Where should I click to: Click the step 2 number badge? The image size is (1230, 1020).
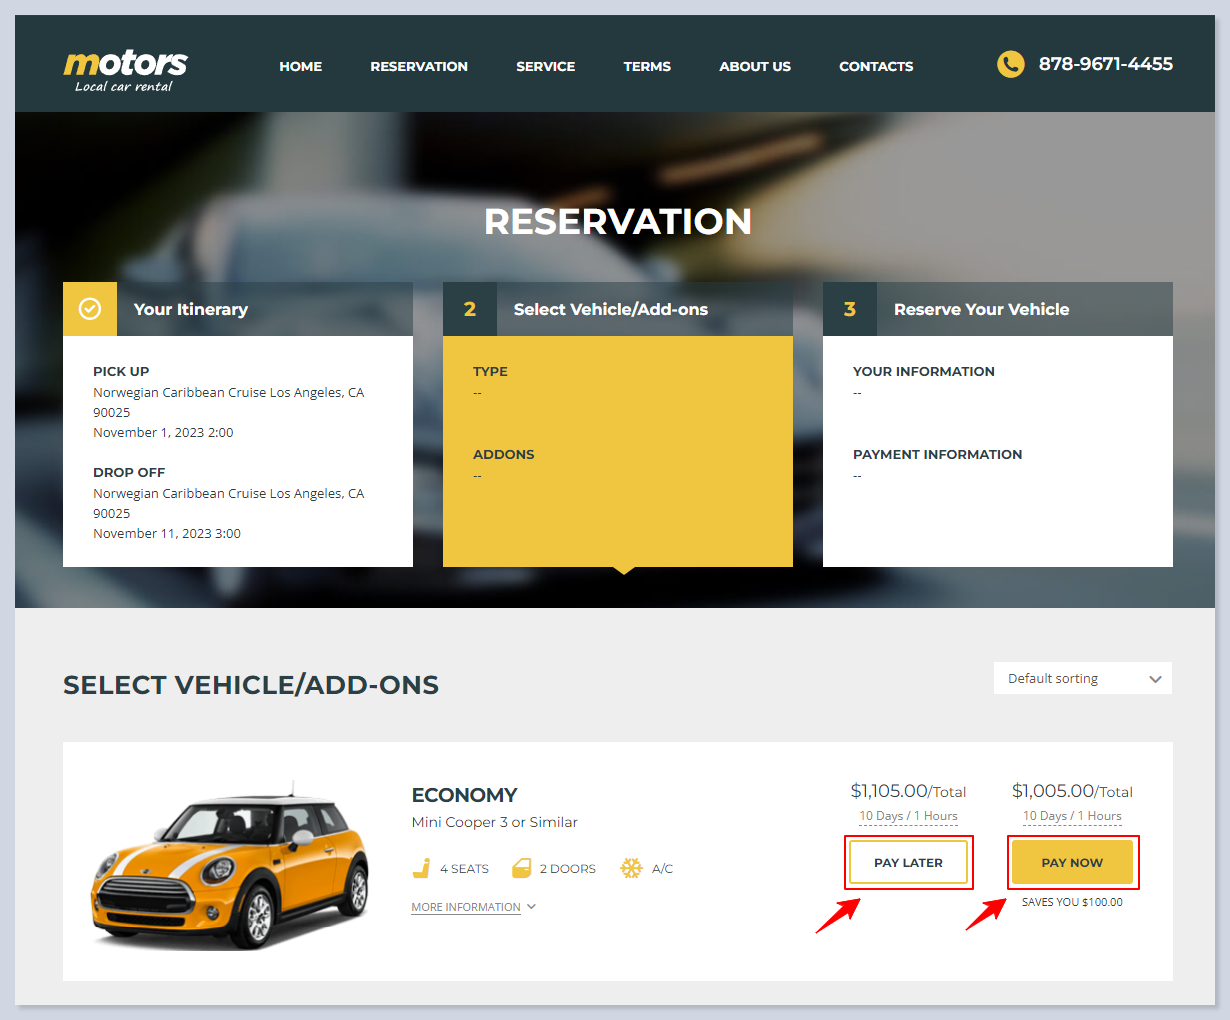coord(470,309)
